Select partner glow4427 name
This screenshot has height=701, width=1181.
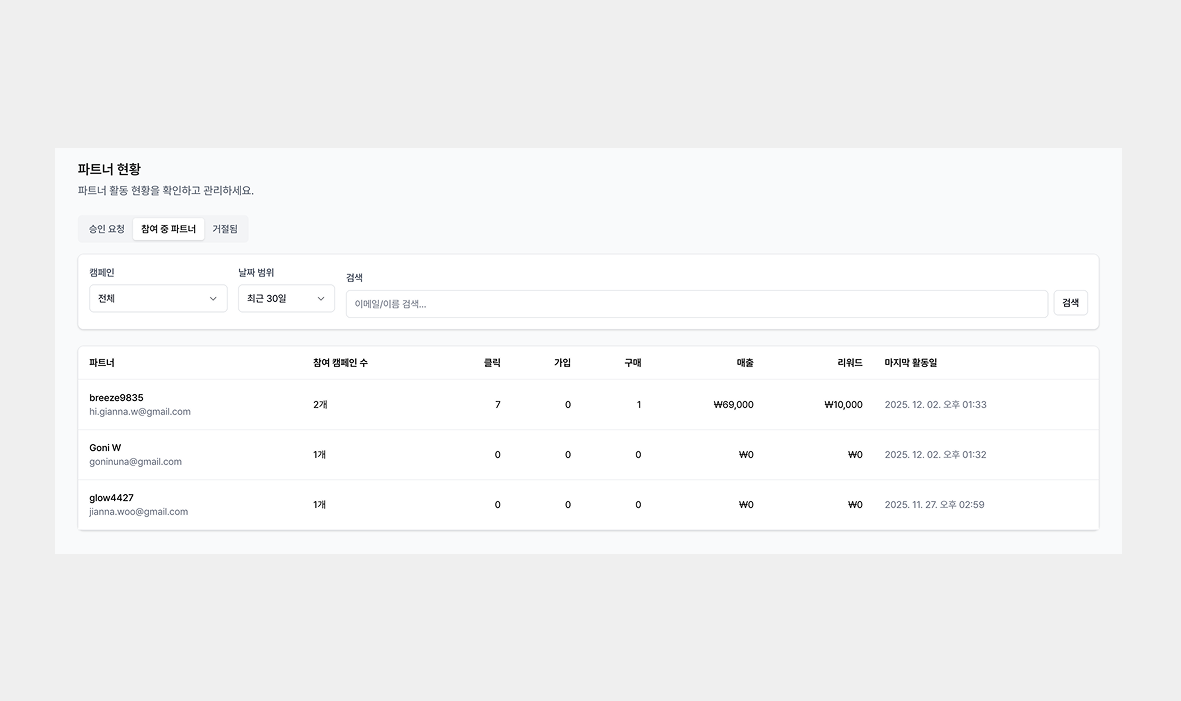(111, 498)
